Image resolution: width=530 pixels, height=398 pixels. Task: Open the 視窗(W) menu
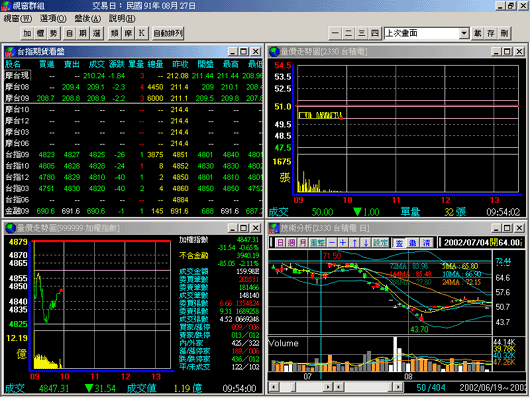tap(18, 18)
